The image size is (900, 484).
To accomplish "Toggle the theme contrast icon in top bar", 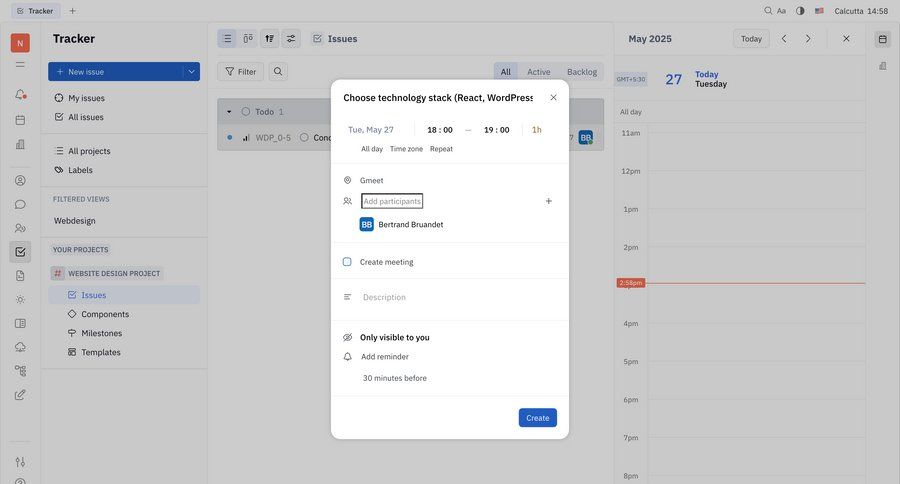I will coord(800,11).
